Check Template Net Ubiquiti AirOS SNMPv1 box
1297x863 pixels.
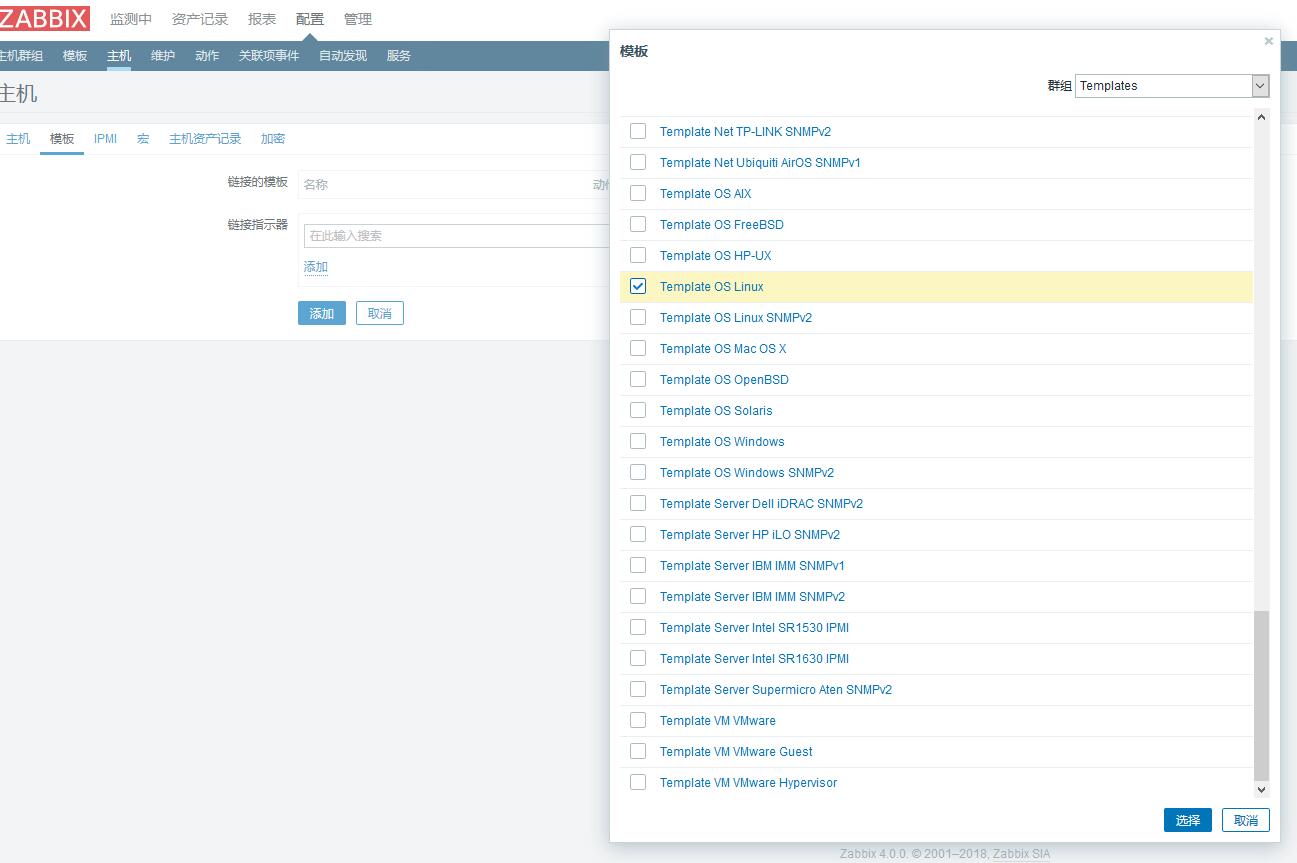pos(638,162)
